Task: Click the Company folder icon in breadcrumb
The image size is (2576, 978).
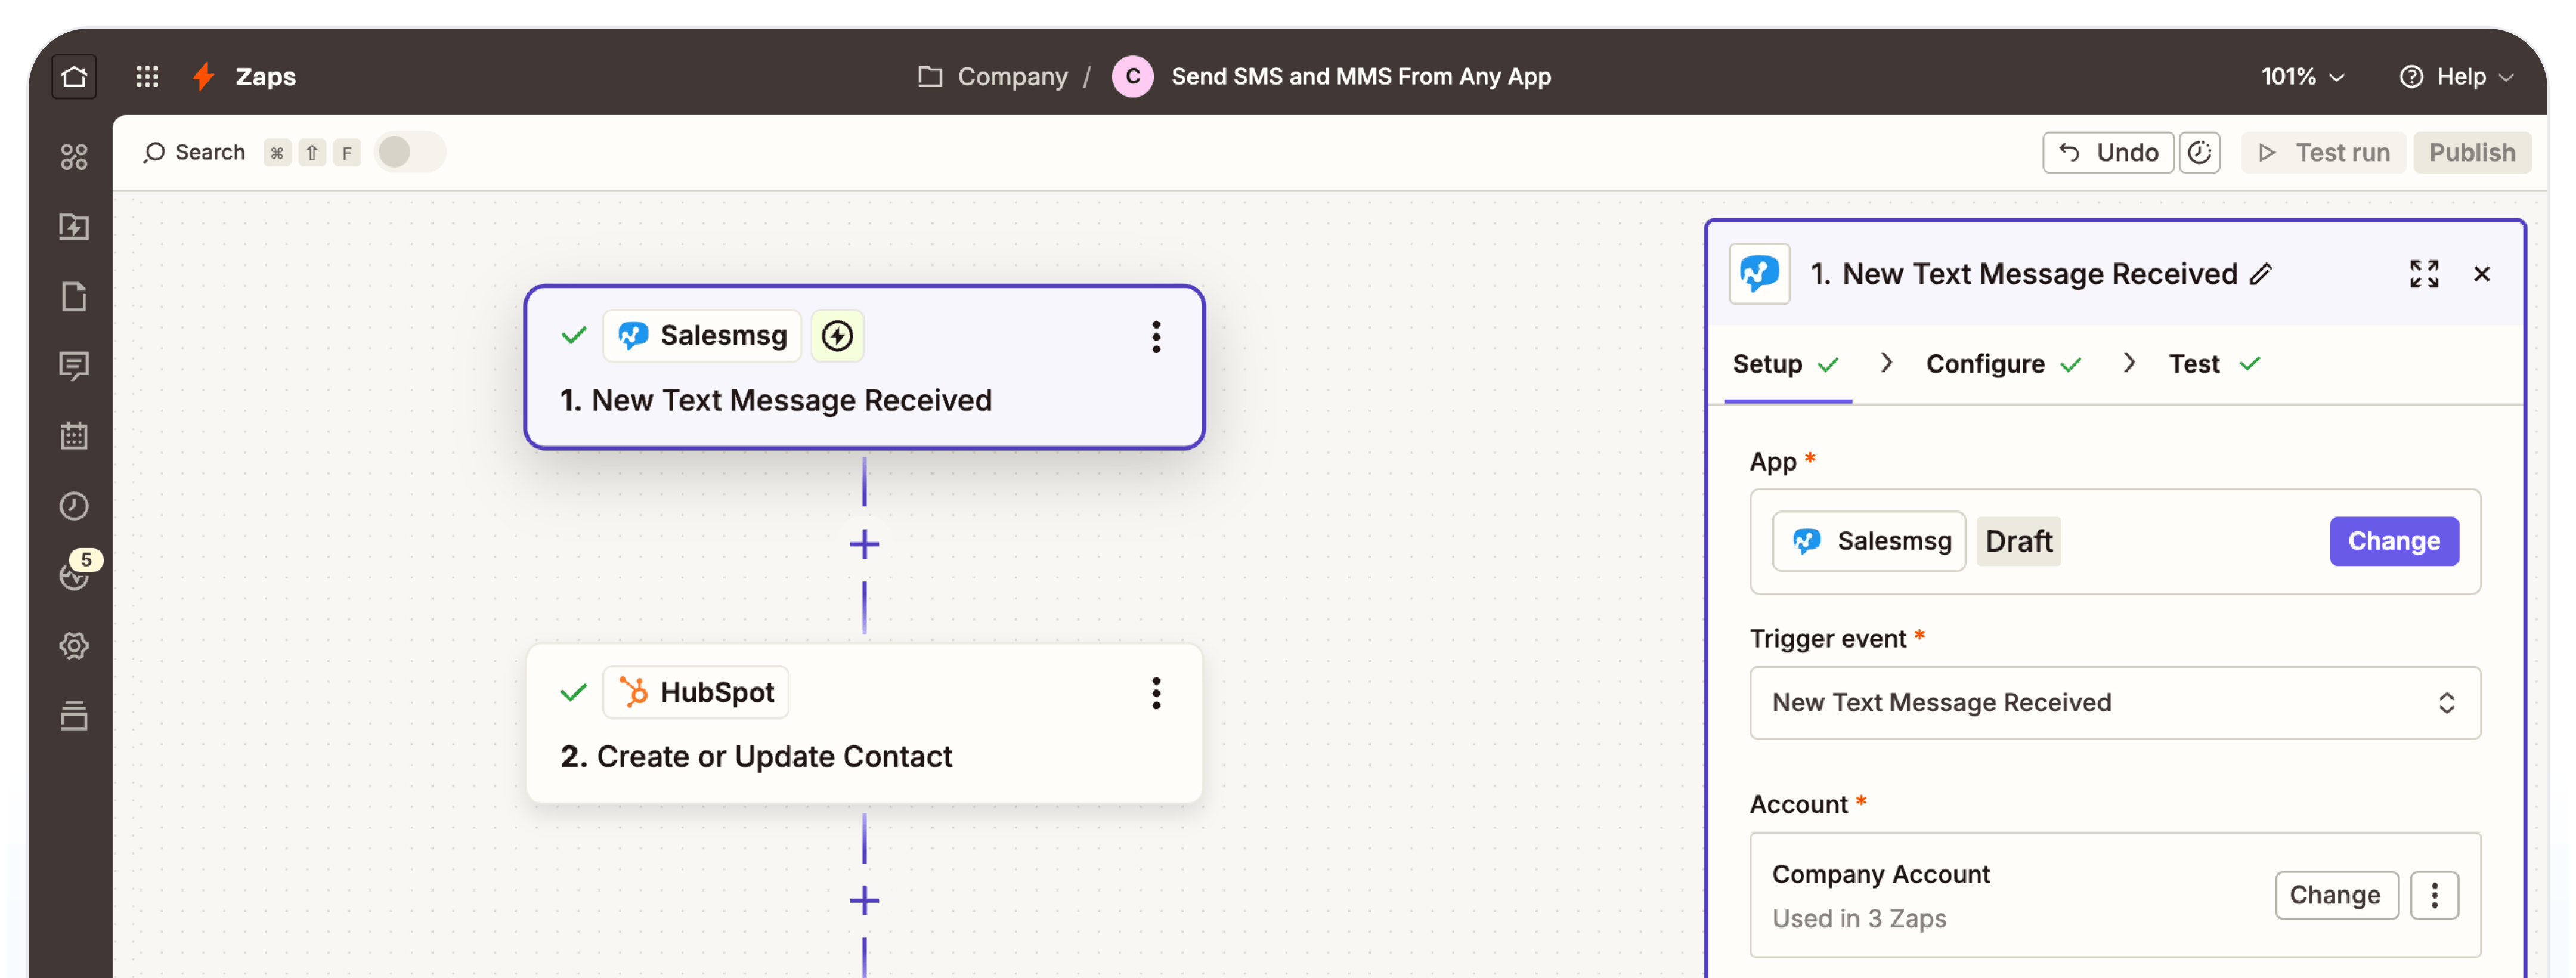Action: pos(930,76)
